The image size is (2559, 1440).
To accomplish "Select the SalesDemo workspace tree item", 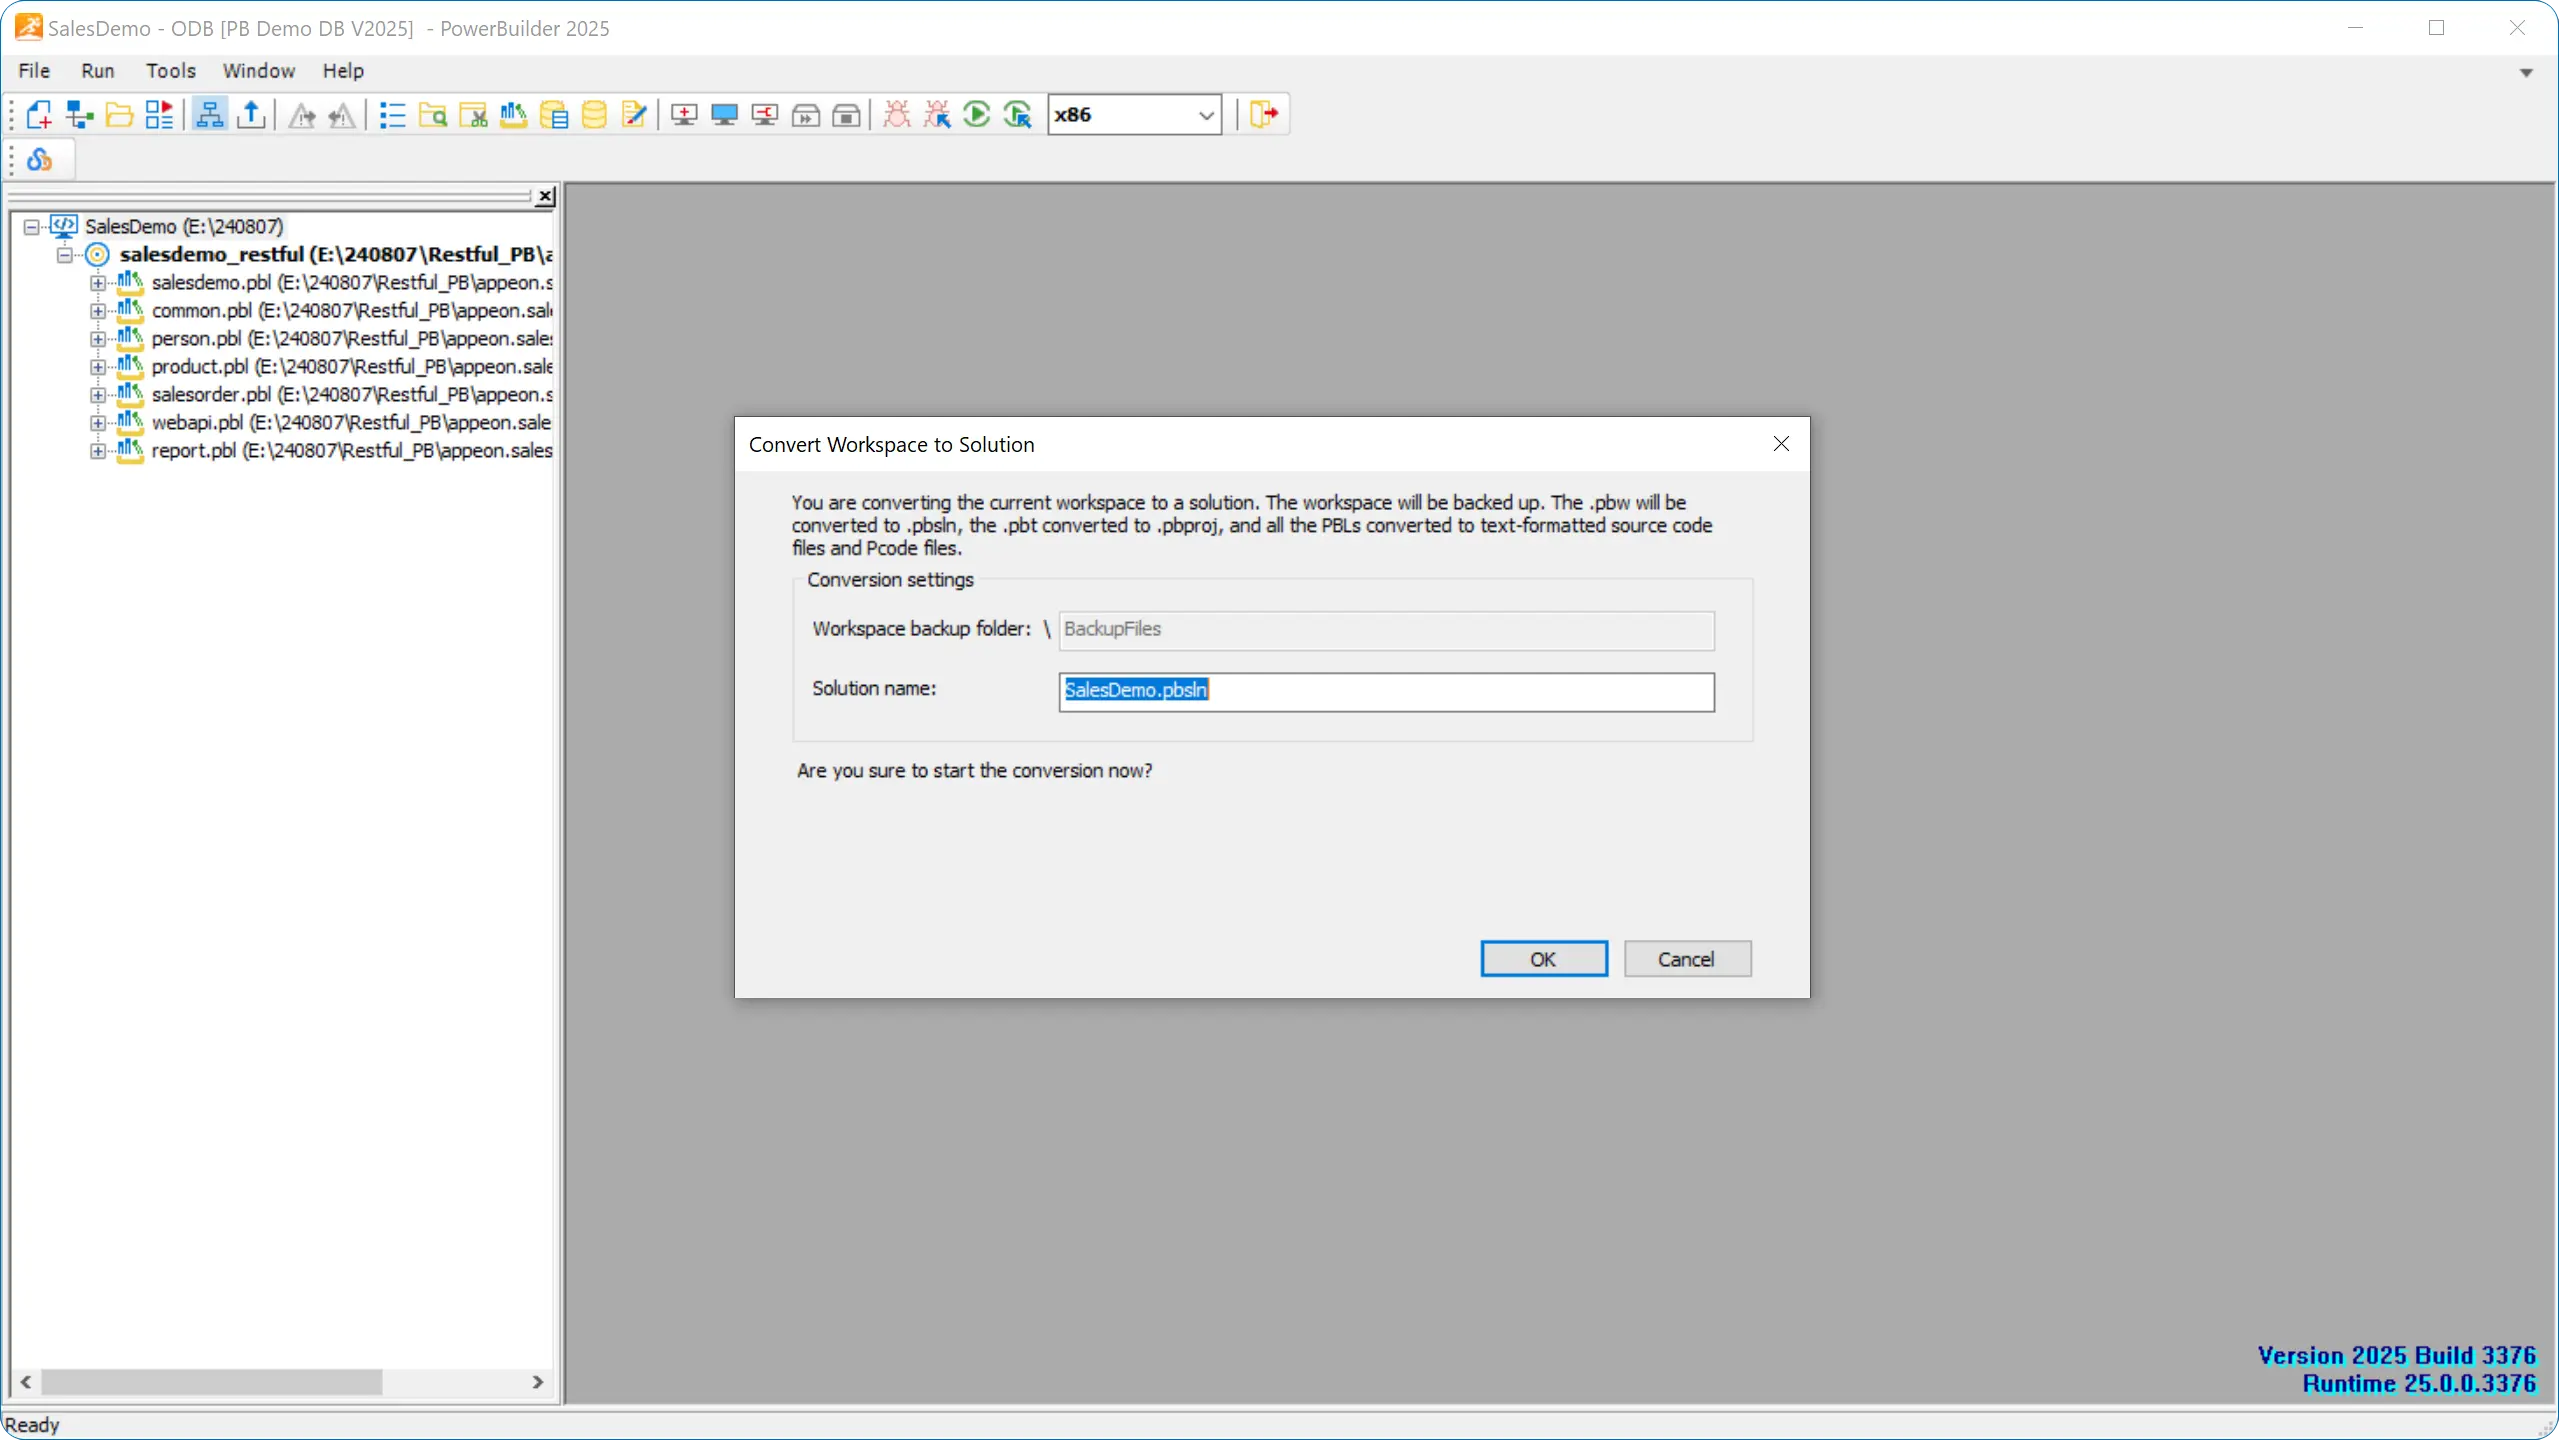I will click(184, 227).
